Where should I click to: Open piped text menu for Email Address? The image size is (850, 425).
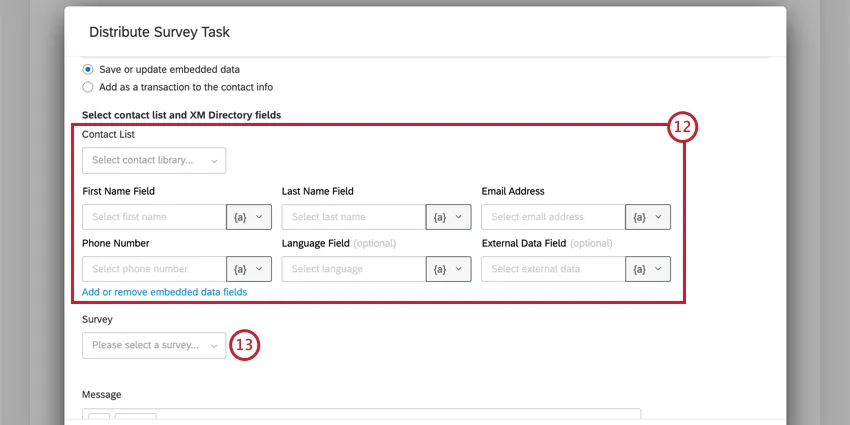(x=648, y=217)
